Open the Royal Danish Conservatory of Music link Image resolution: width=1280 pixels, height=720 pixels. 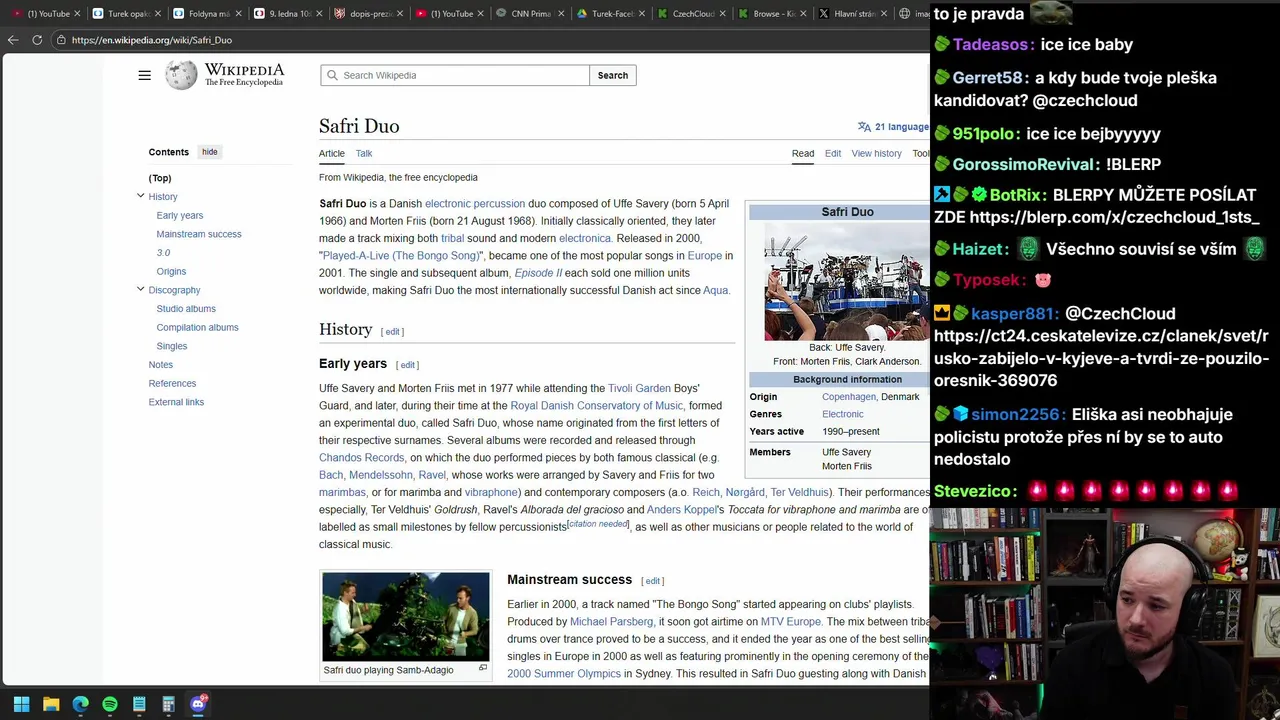point(597,406)
